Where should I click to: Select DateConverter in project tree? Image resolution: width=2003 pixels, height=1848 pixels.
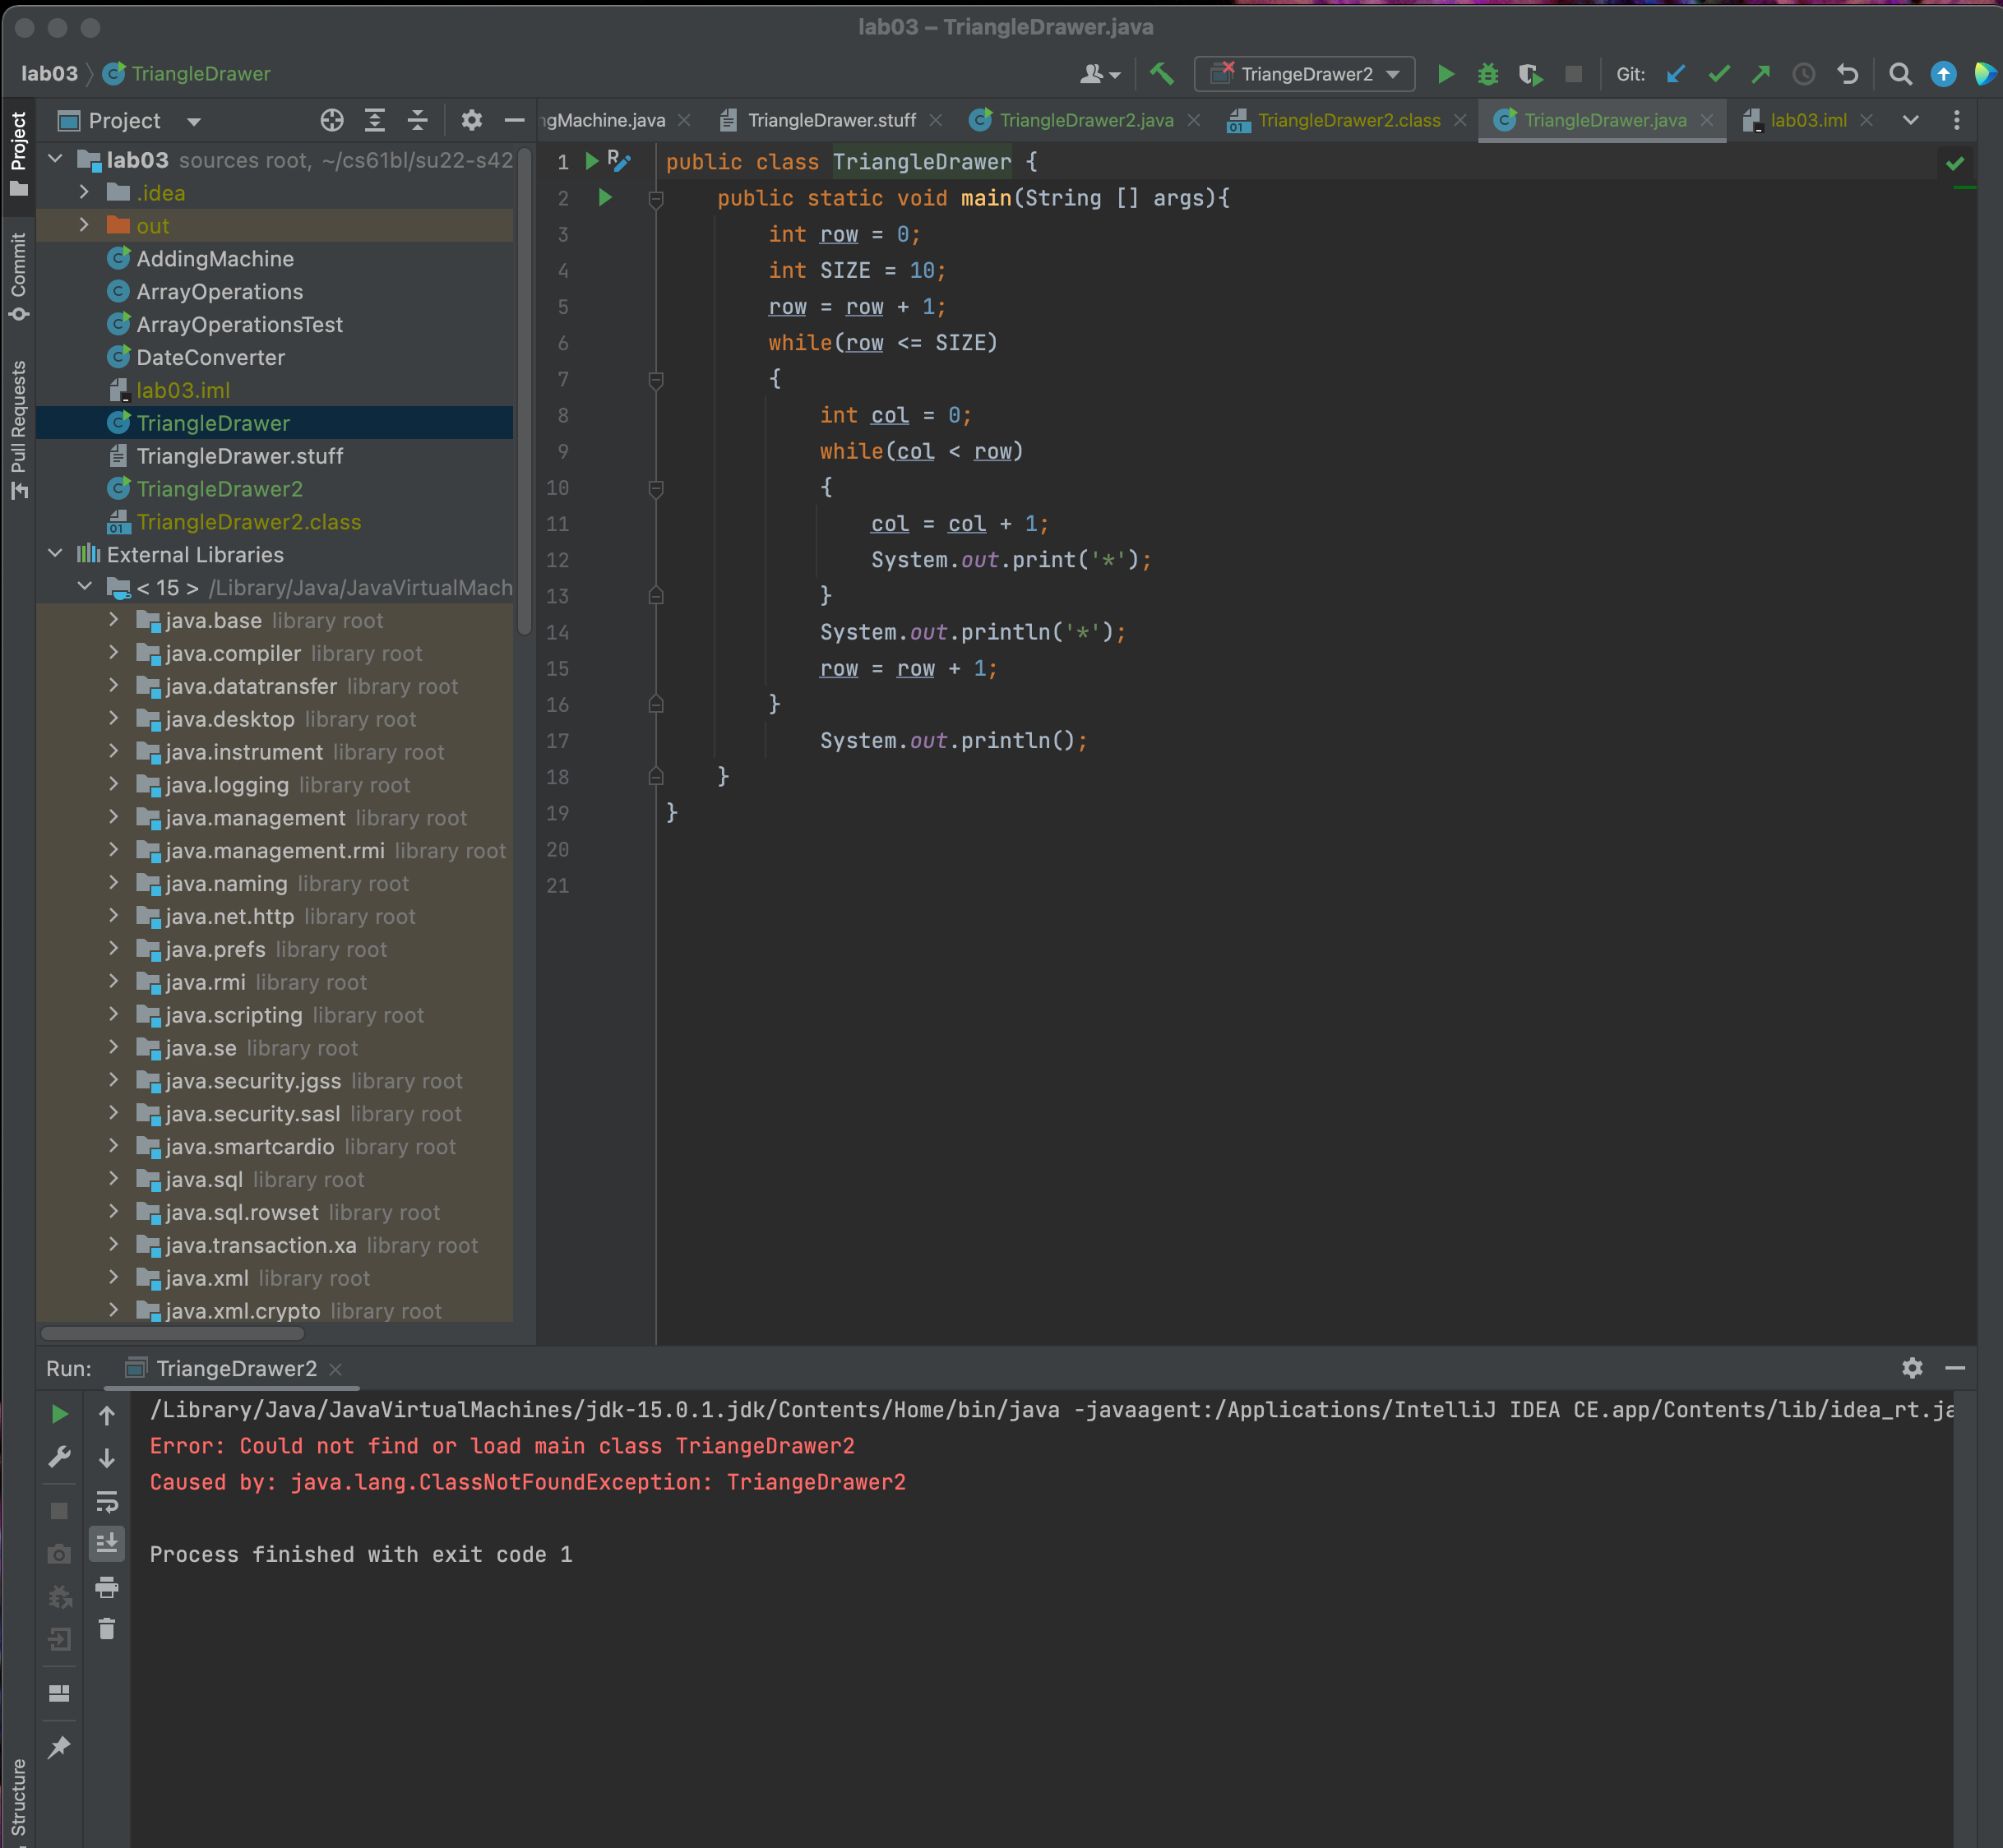point(210,357)
